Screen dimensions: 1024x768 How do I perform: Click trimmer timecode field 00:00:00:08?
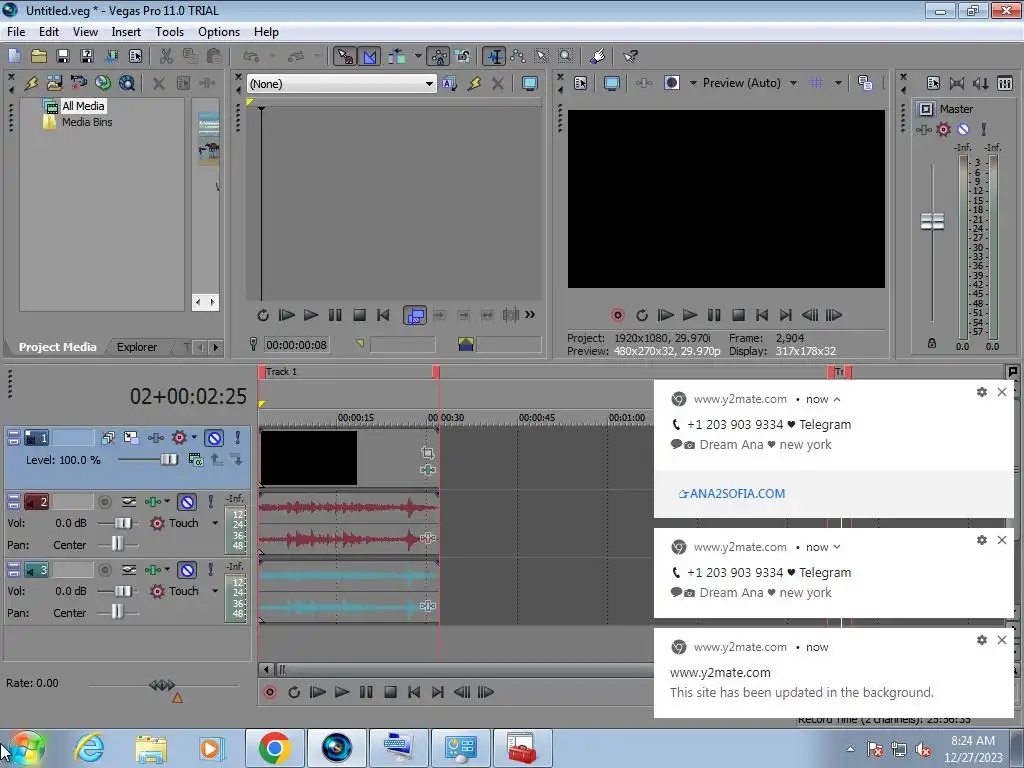pyautogui.click(x=296, y=345)
